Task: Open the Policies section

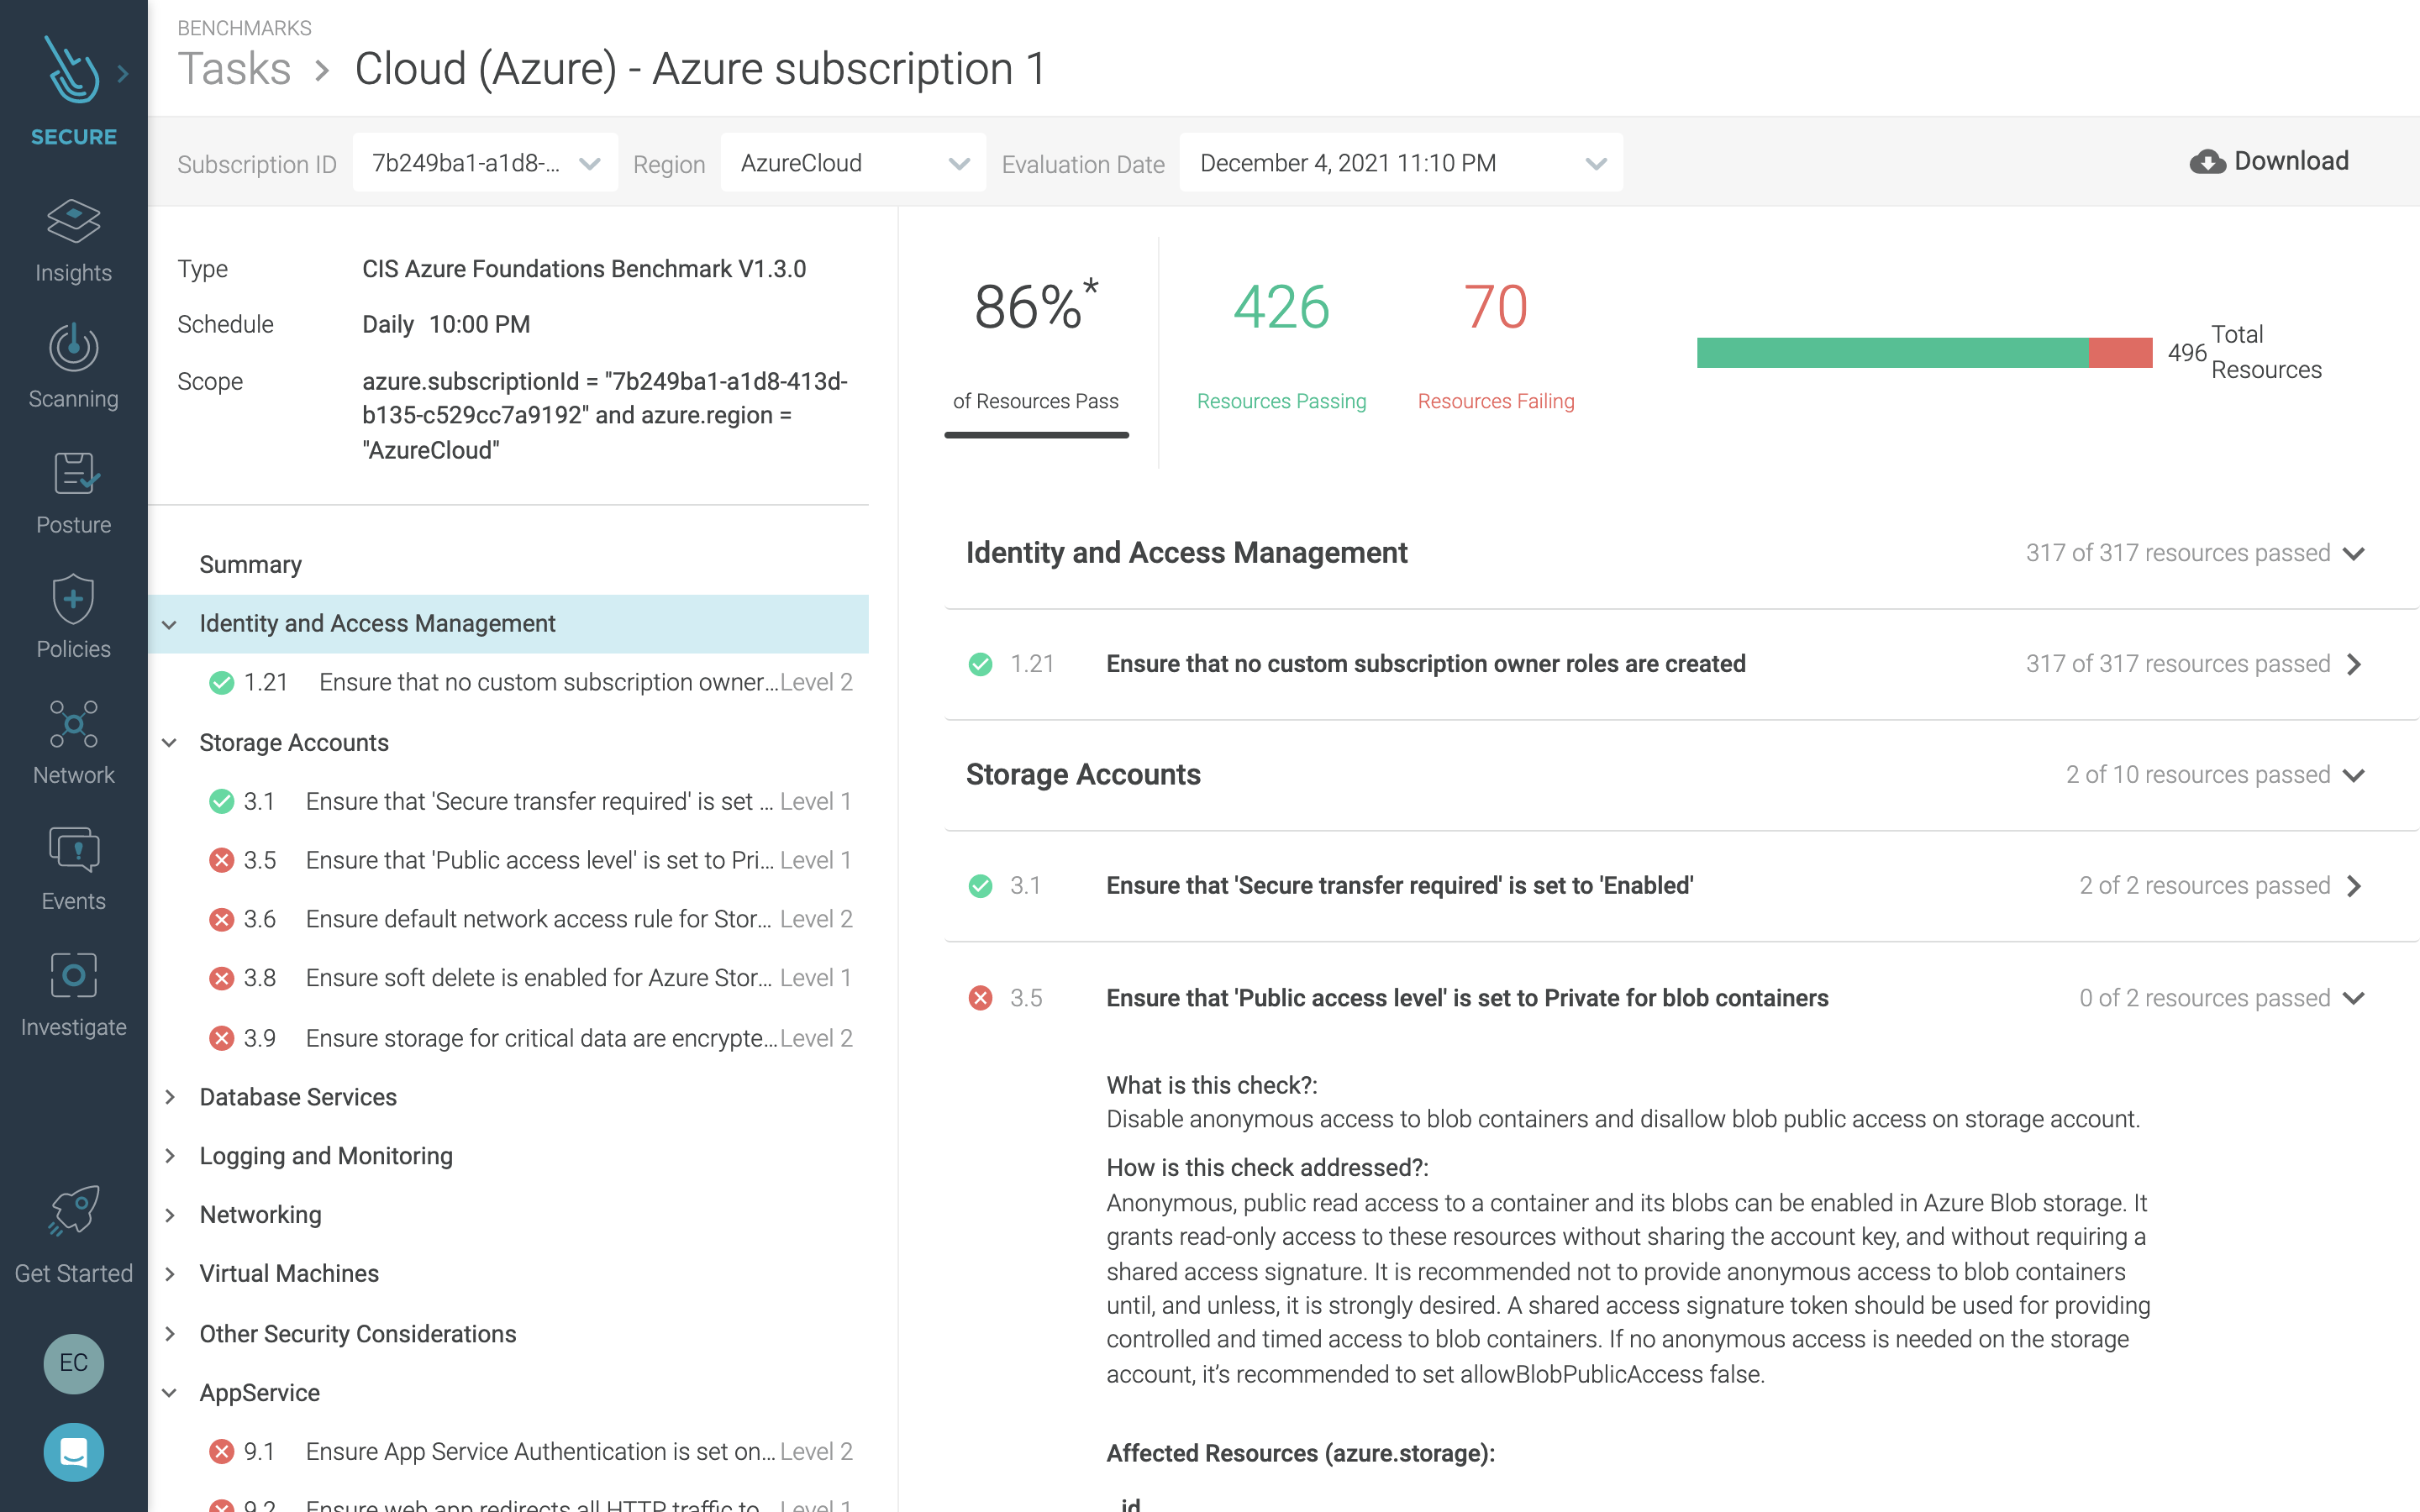Action: pos(73,615)
